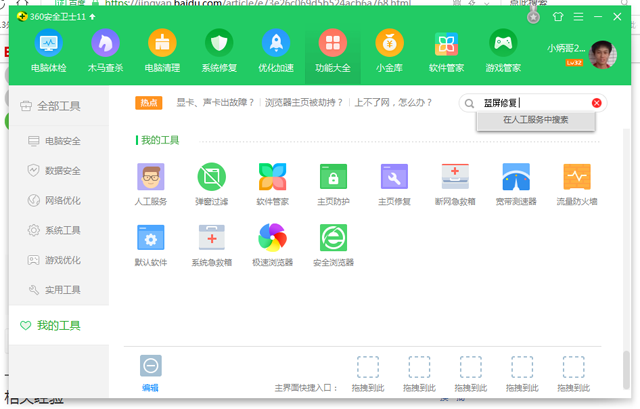Screen dimensions: 640x409
Task: Click the user avatar photo
Action: click(602, 54)
